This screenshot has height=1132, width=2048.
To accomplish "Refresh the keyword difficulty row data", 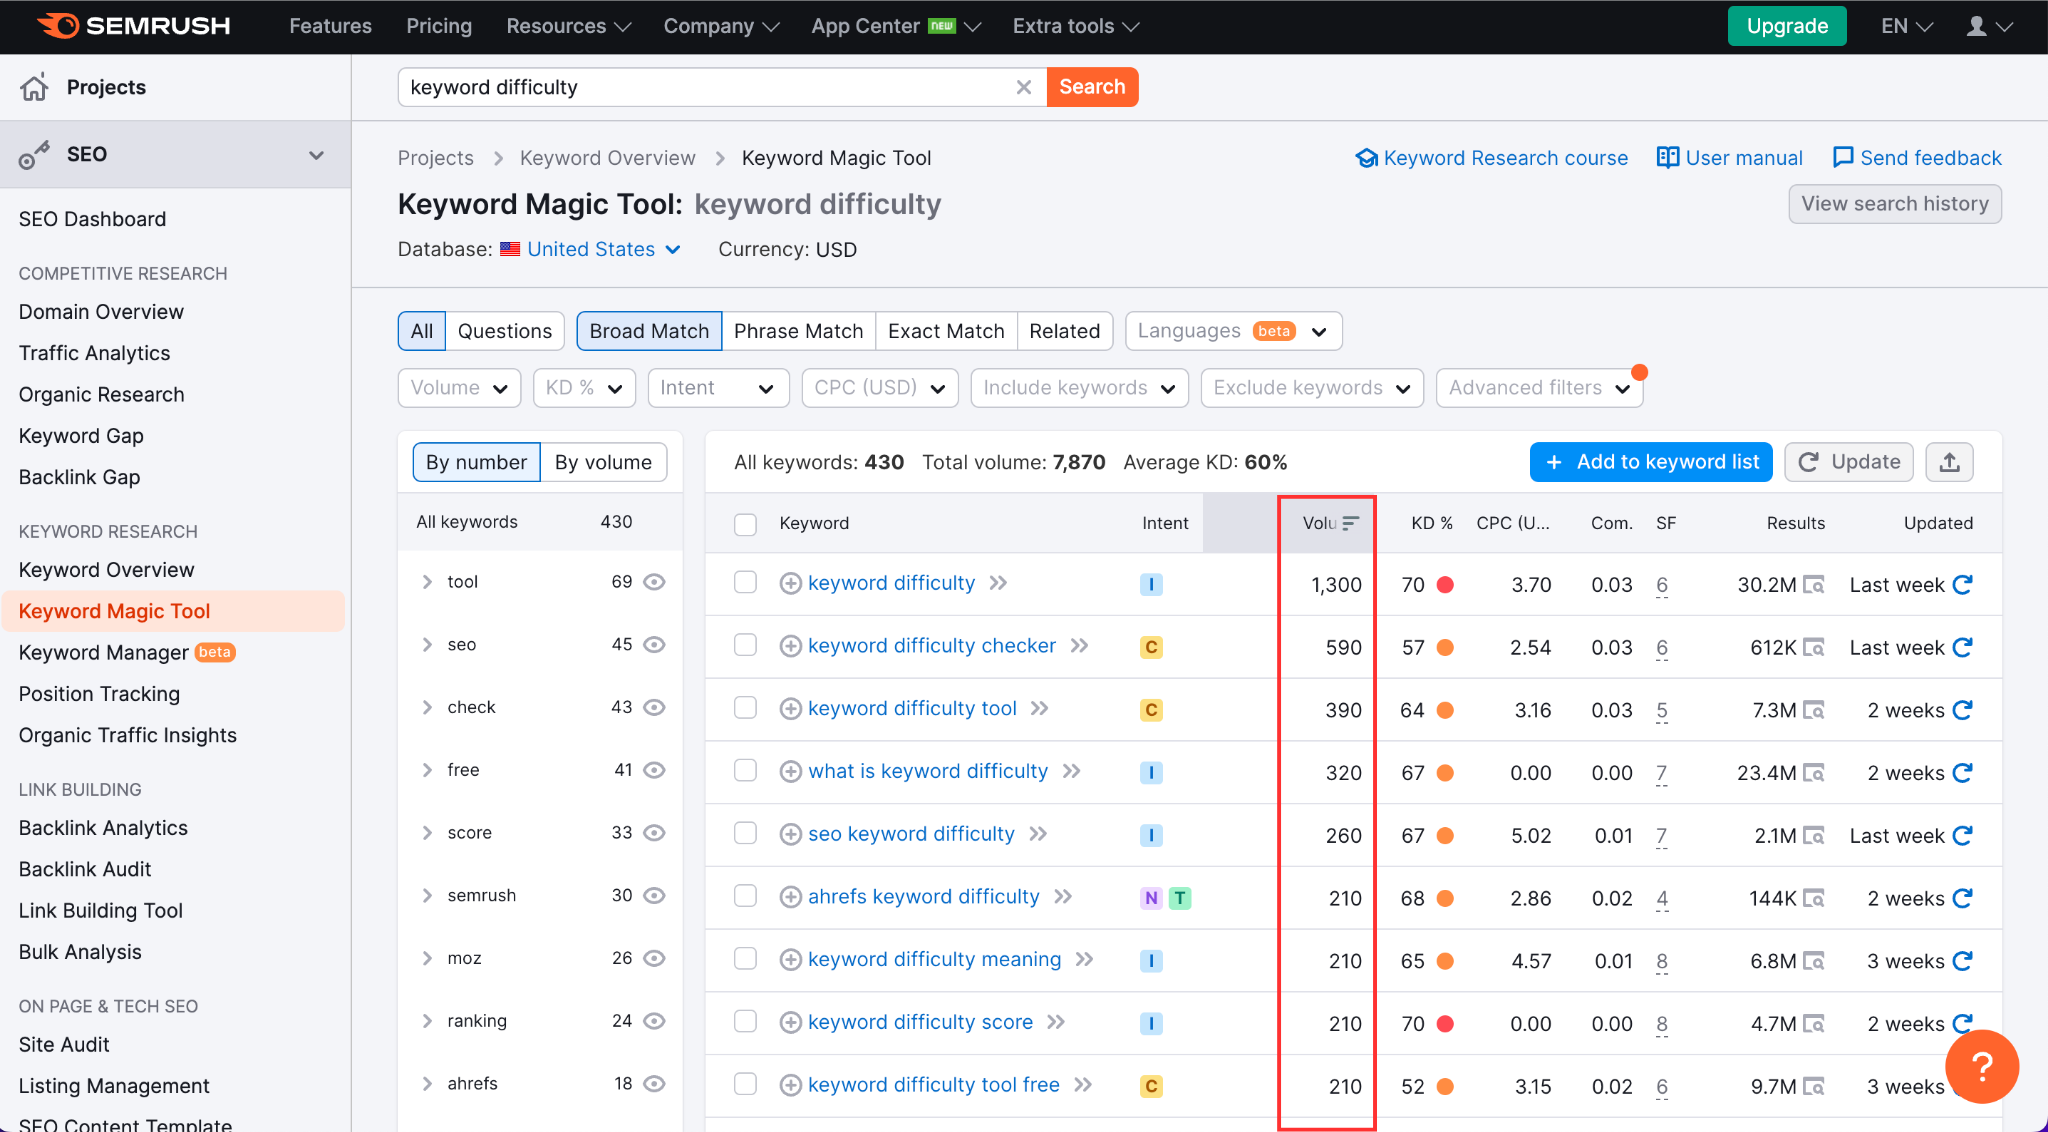I will tap(1962, 584).
